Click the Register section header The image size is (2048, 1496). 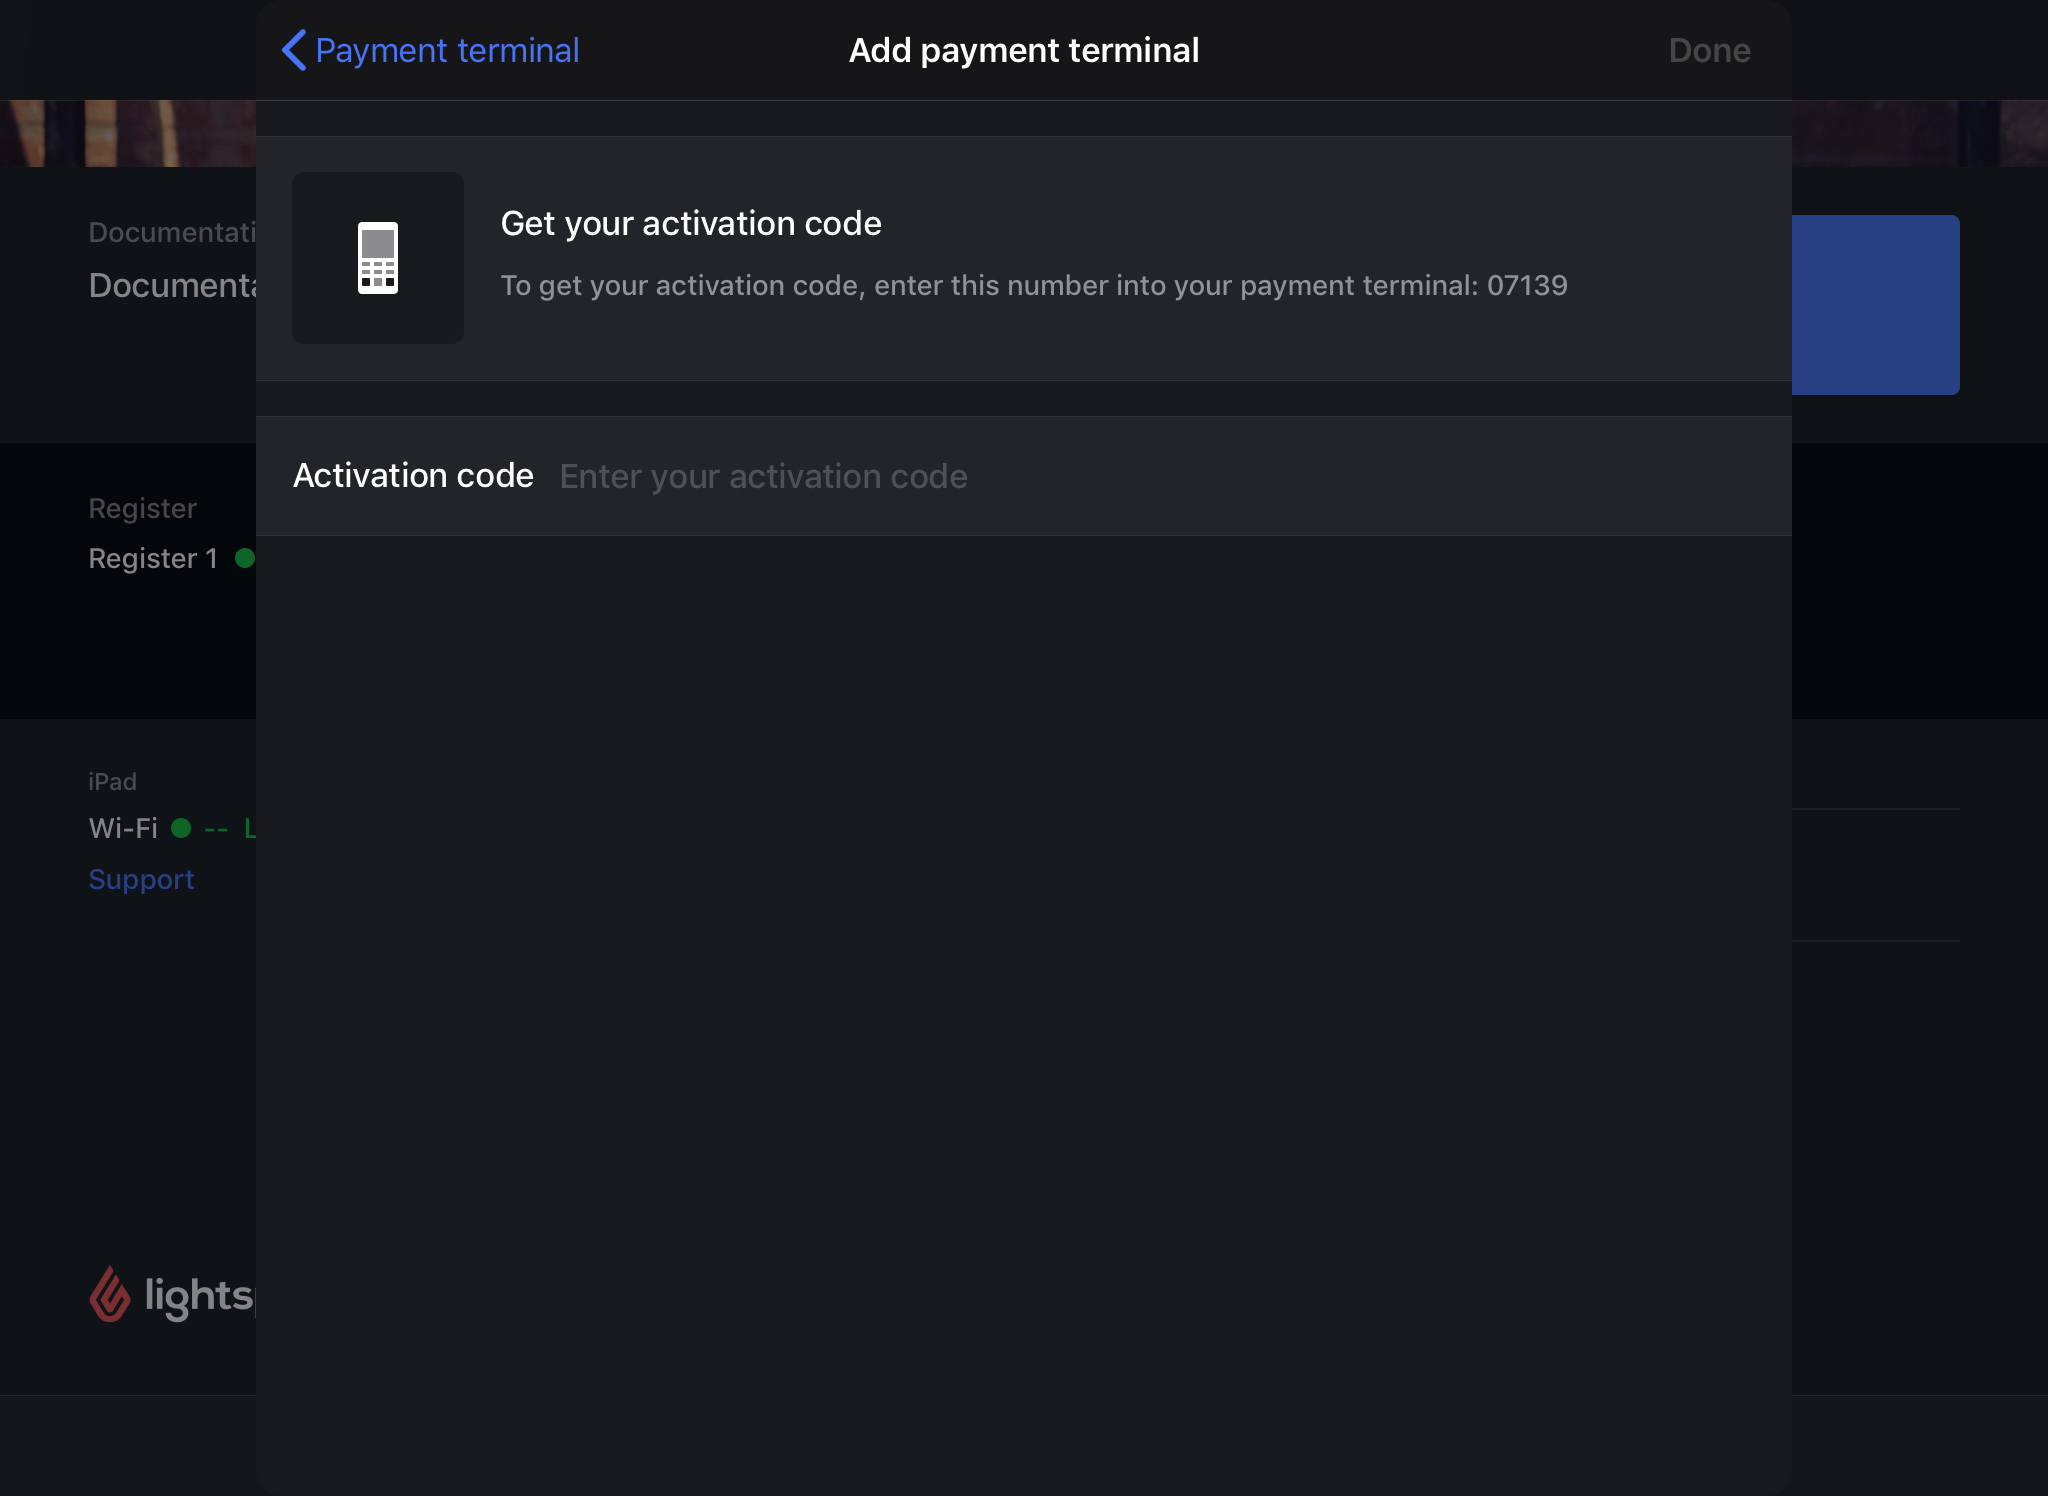142,508
